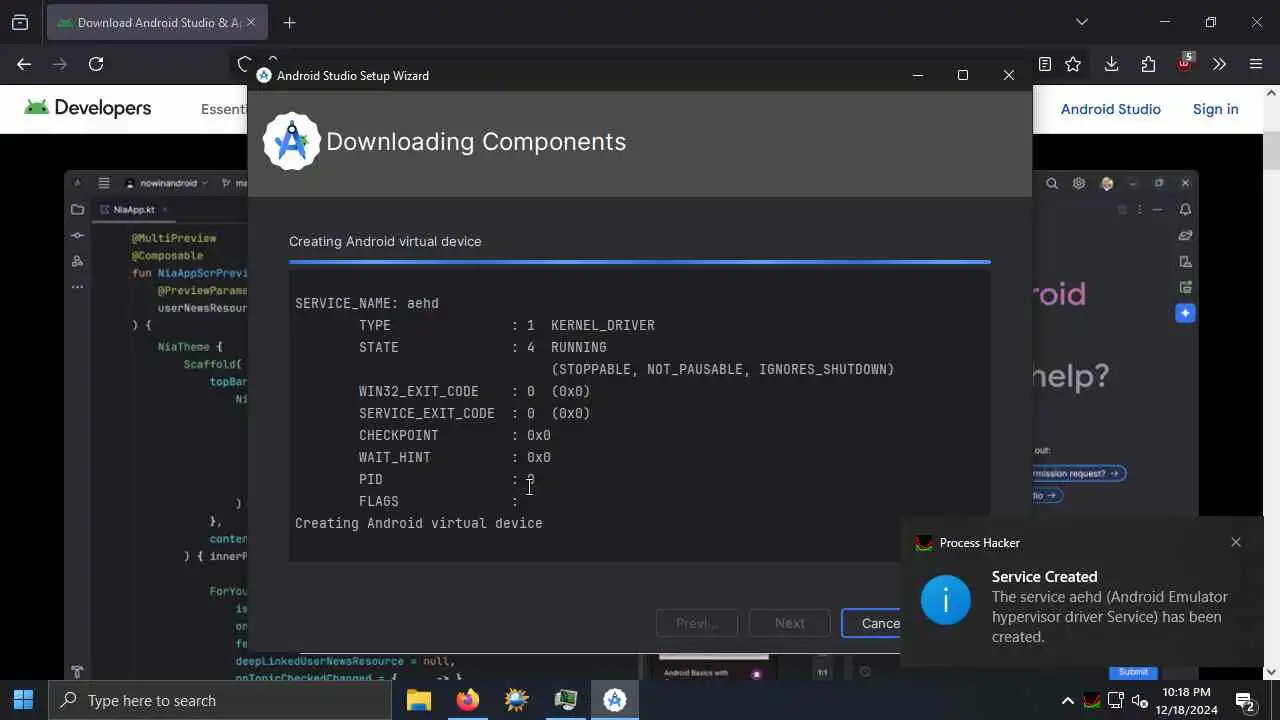
Task: Click the page scrollbar down arrow
Action: coord(1271,672)
